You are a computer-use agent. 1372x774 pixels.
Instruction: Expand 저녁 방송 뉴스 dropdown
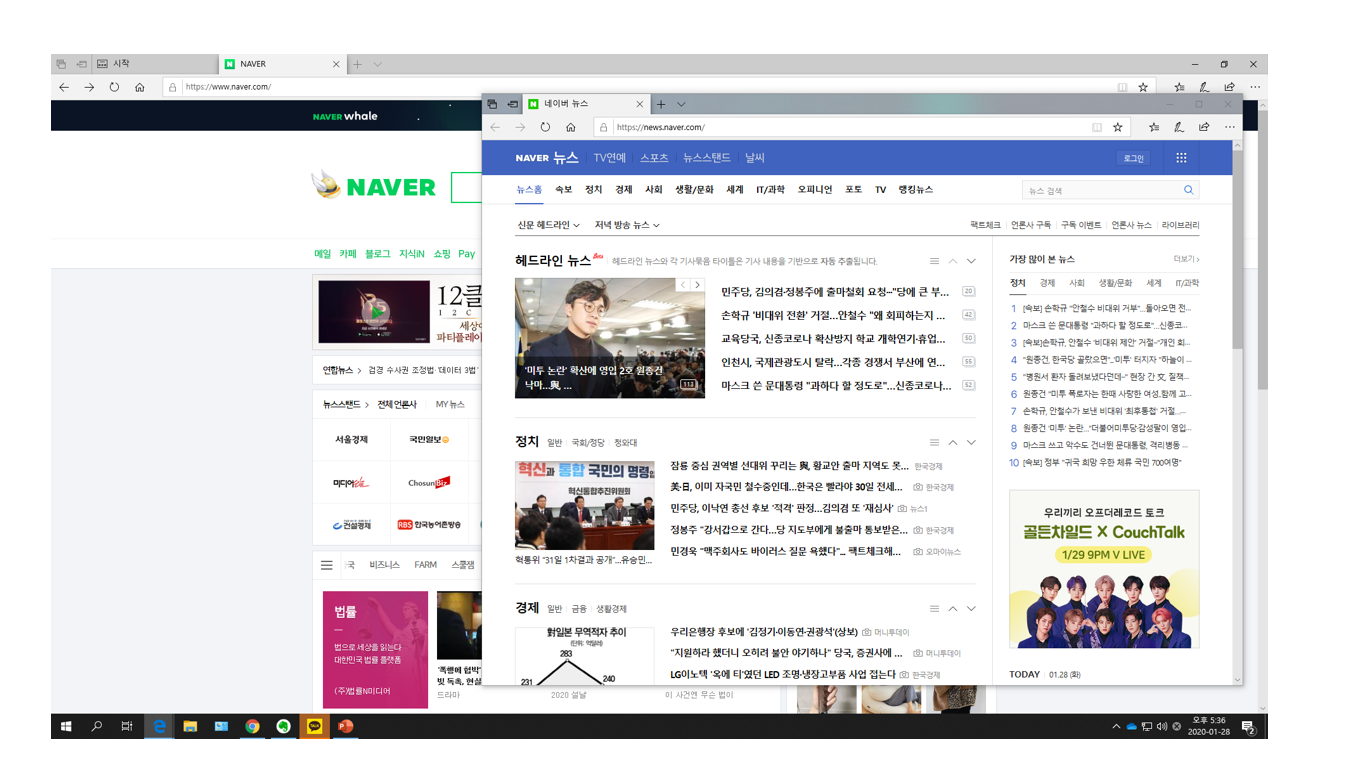tap(627, 225)
